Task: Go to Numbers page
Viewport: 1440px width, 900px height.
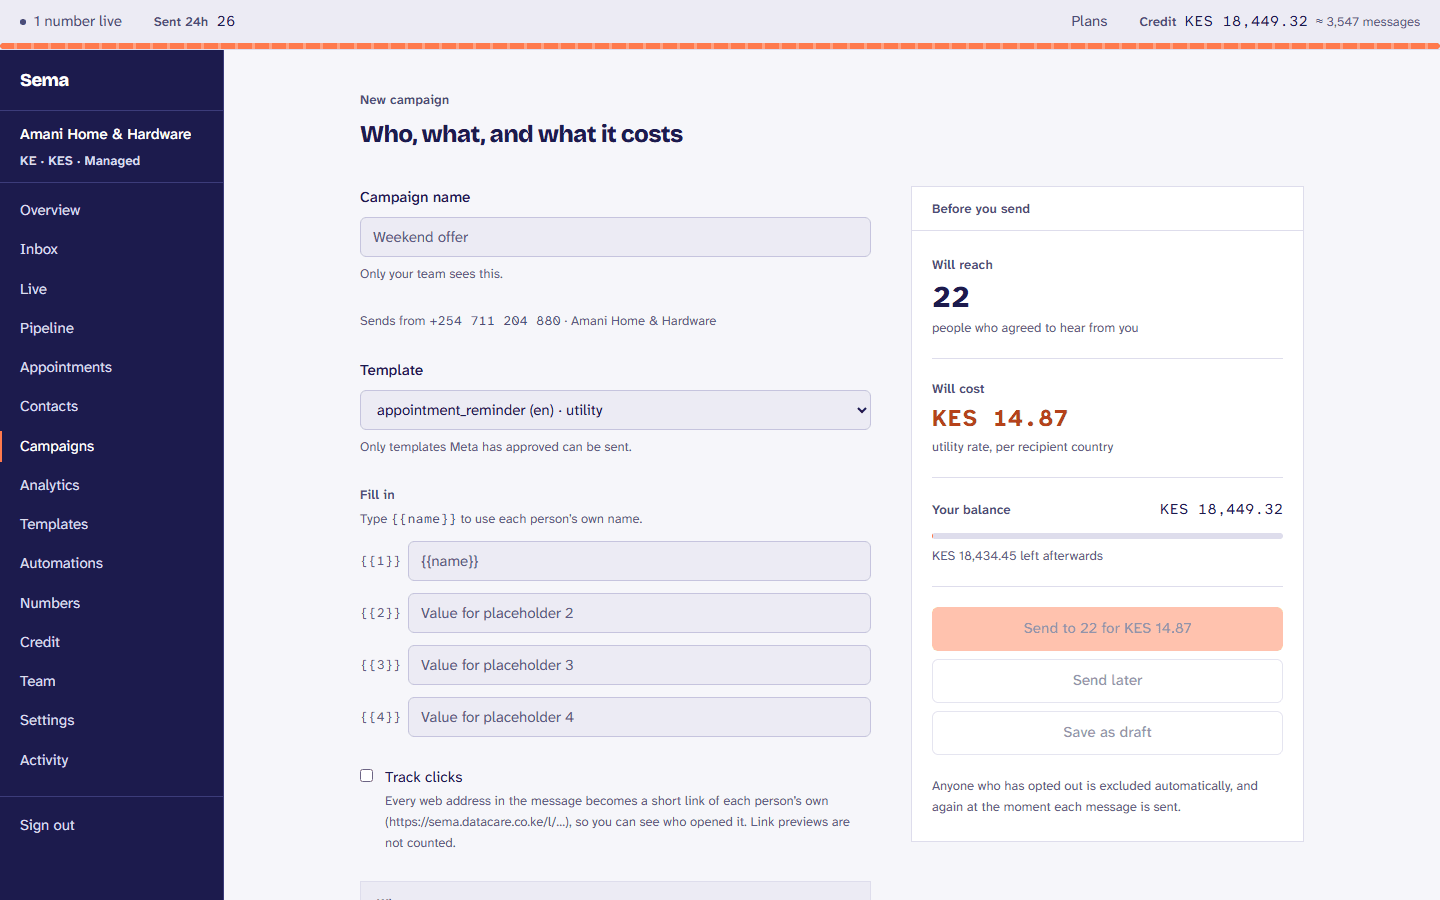Action: (112, 603)
